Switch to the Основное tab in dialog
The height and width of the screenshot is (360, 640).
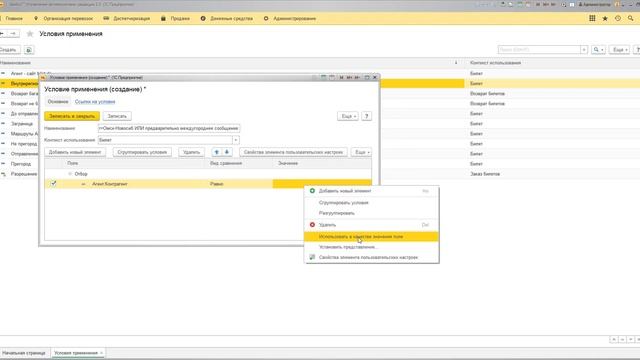coord(58,102)
